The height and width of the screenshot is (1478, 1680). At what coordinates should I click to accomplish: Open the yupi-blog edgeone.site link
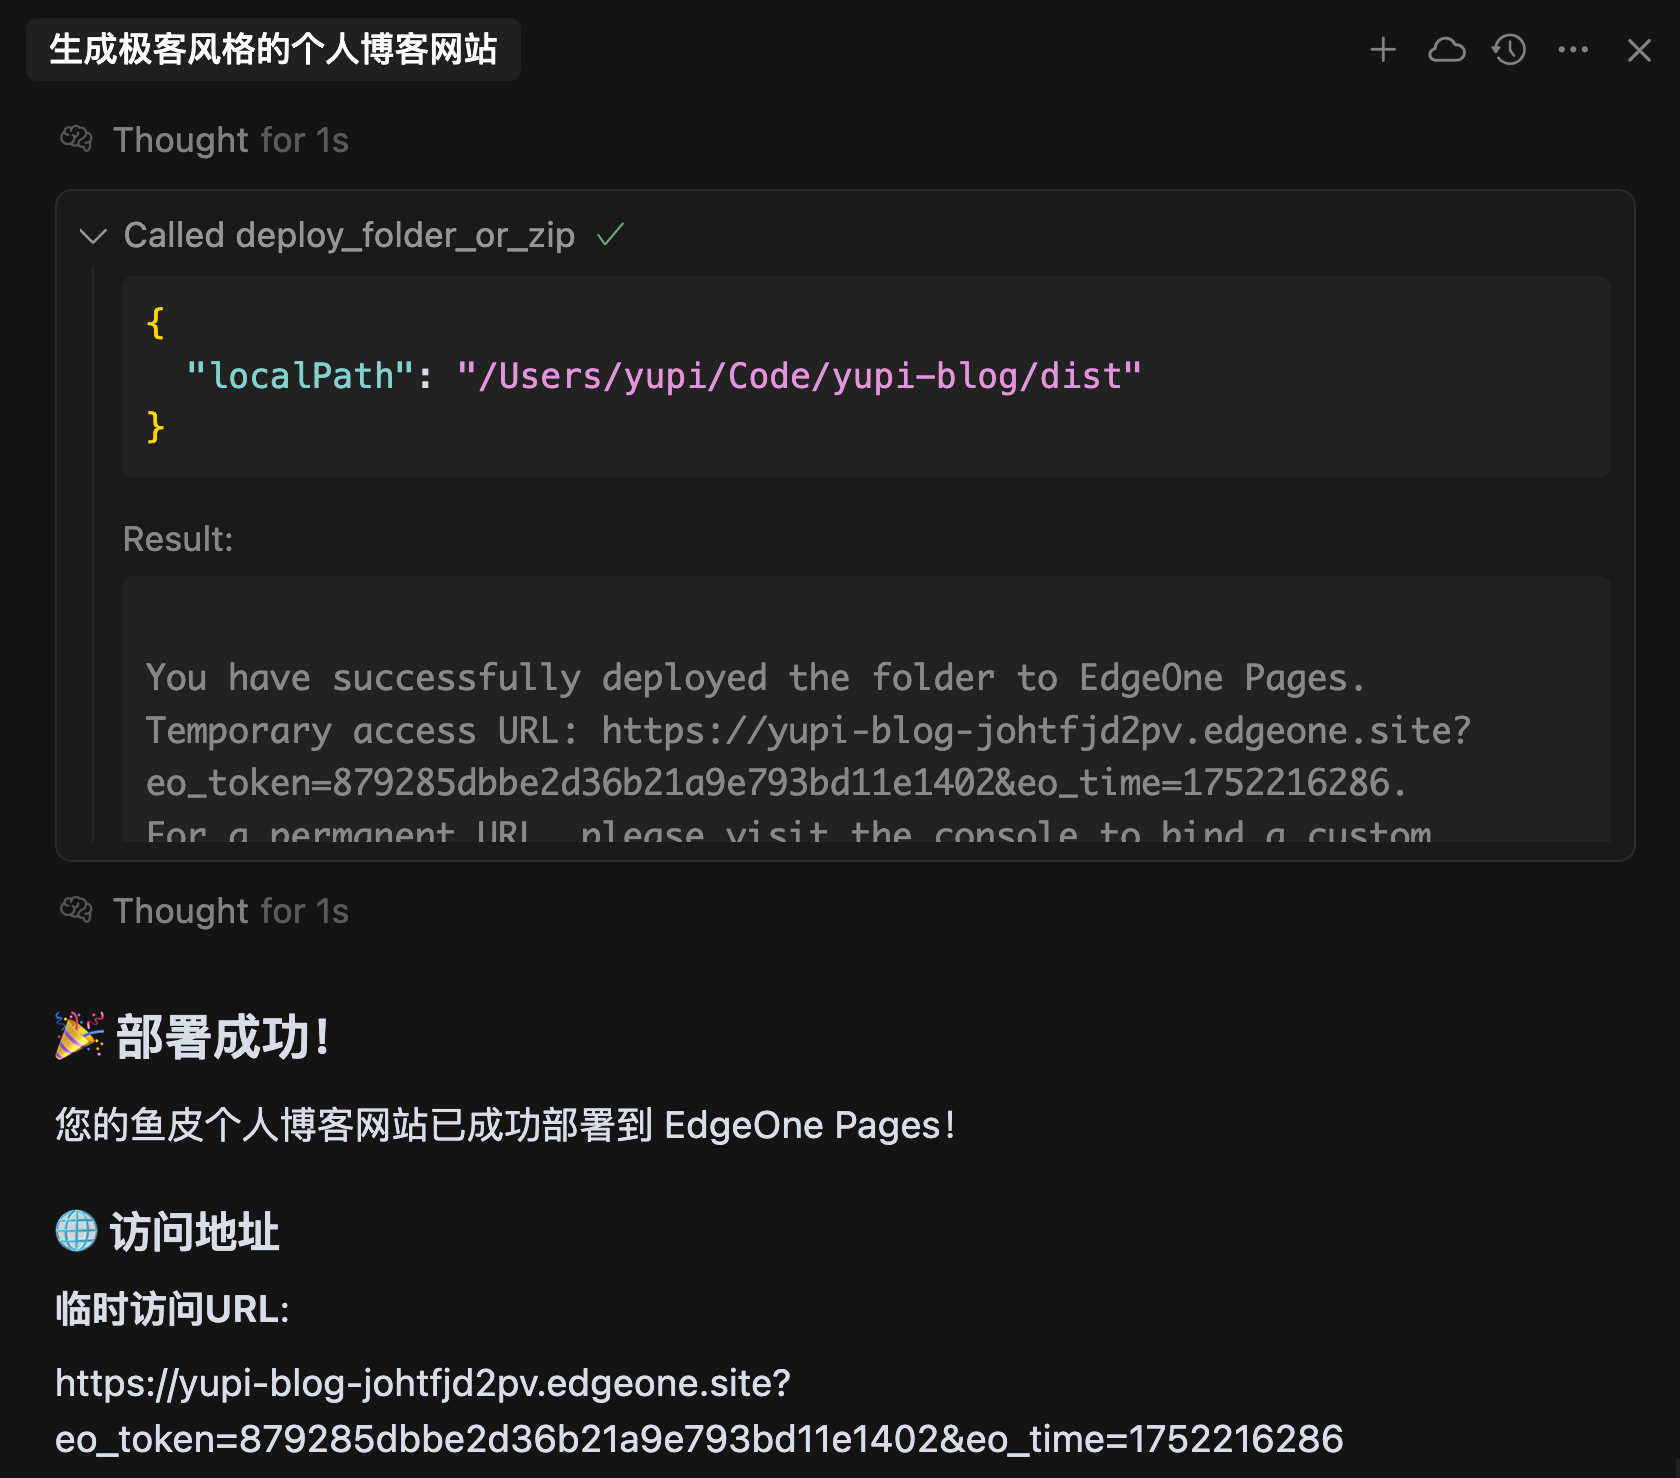[x=699, y=1411]
